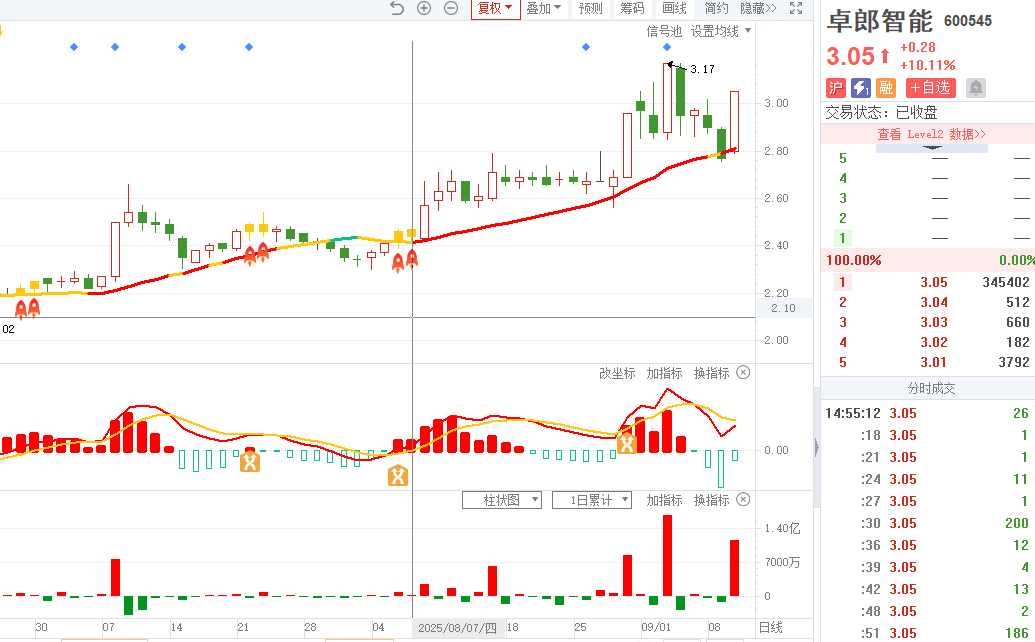Click the rocket signal icons near date 21
This screenshot has height=642, width=1035.
(x=256, y=254)
